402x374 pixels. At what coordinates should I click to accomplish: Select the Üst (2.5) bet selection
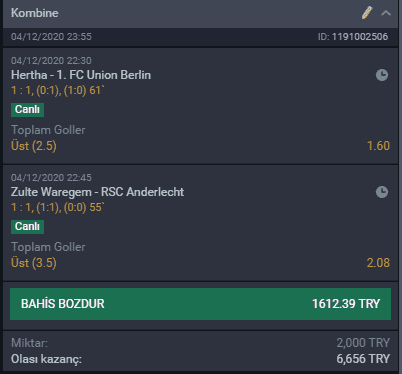(34, 146)
